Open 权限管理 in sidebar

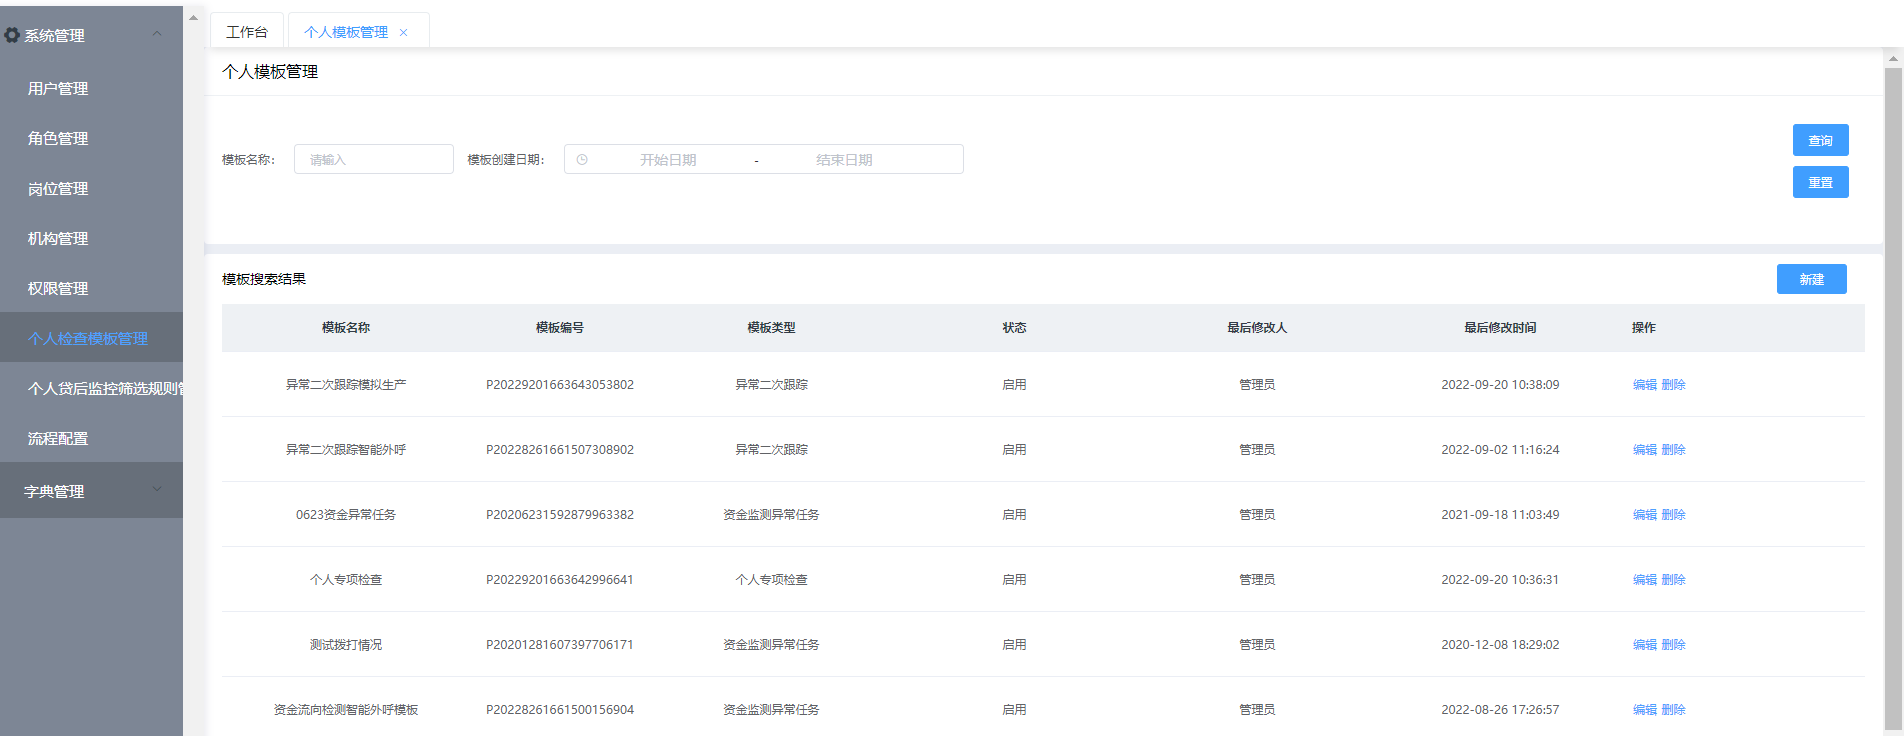point(58,288)
